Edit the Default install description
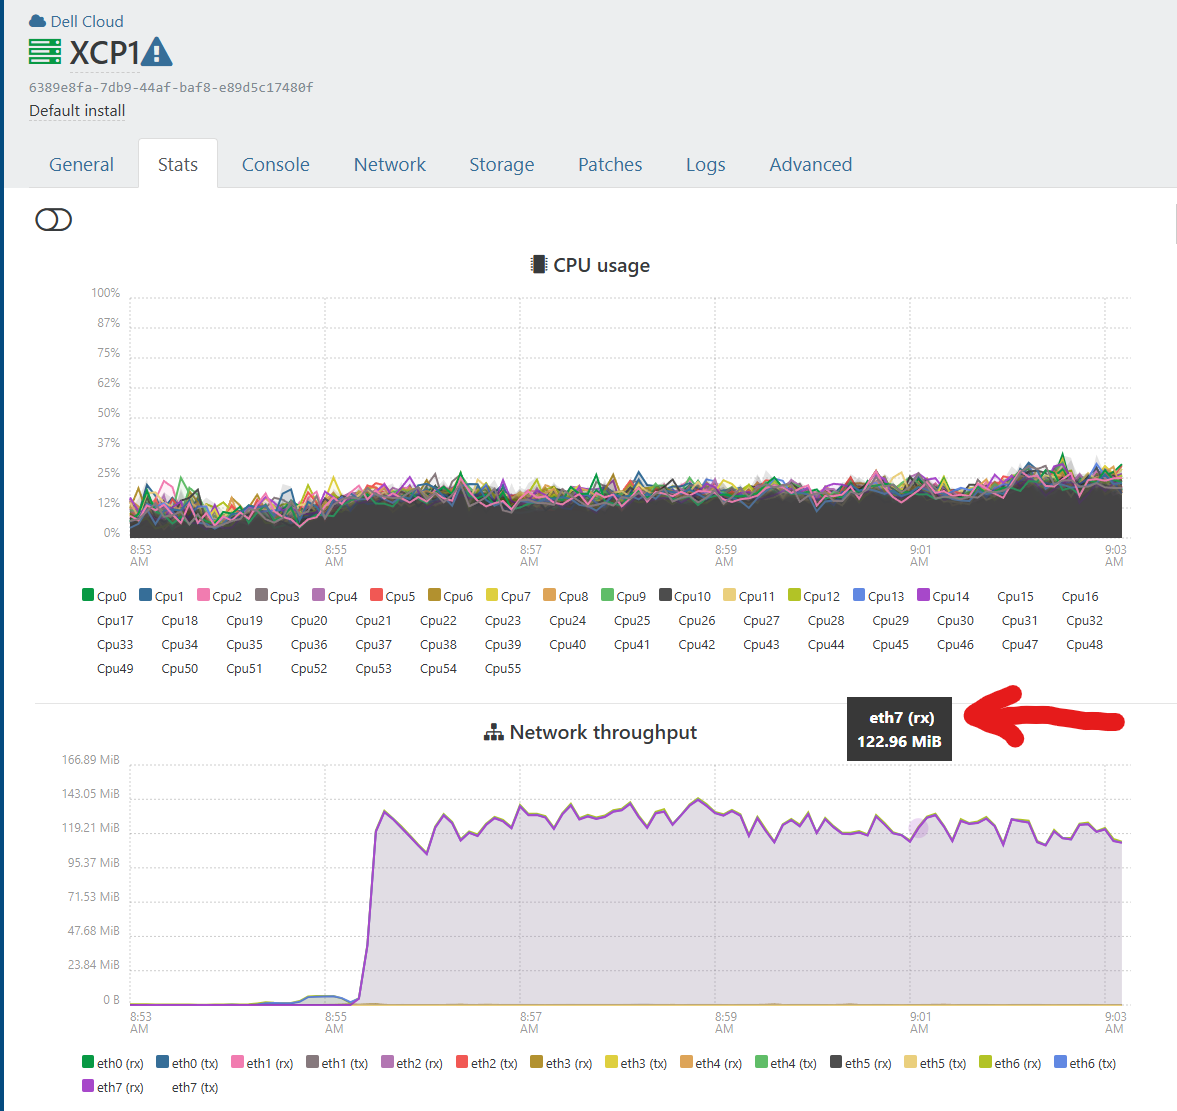Viewport: 1177px width, 1111px height. point(77,111)
